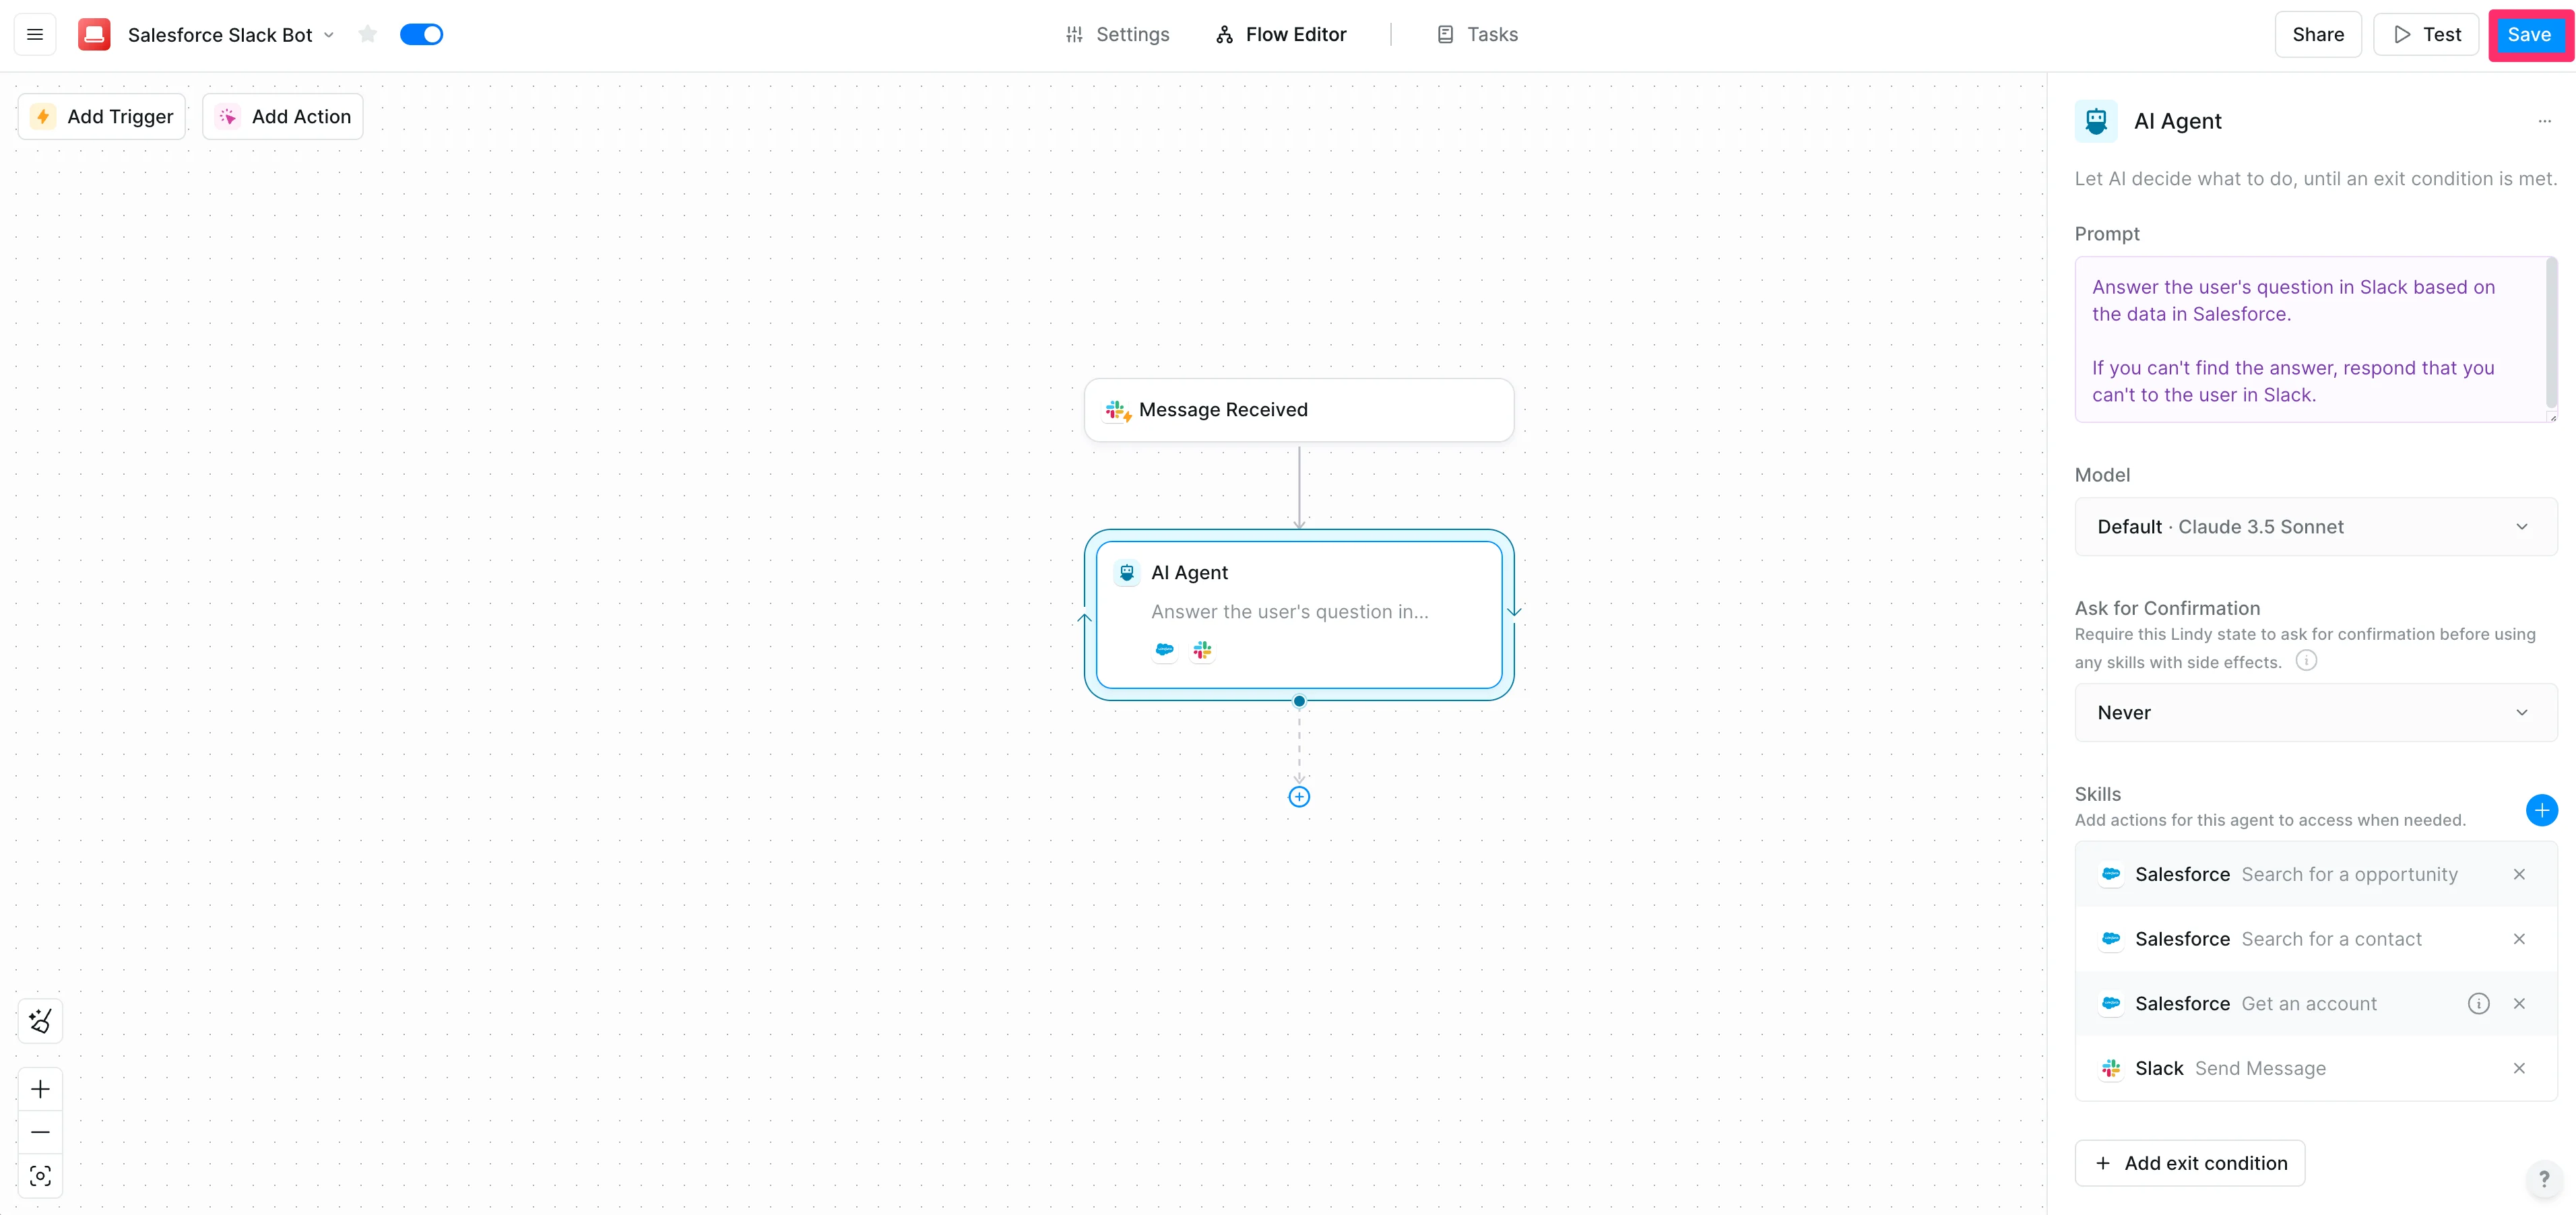Click the Save button
2576x1215 pixels.
click(2528, 35)
